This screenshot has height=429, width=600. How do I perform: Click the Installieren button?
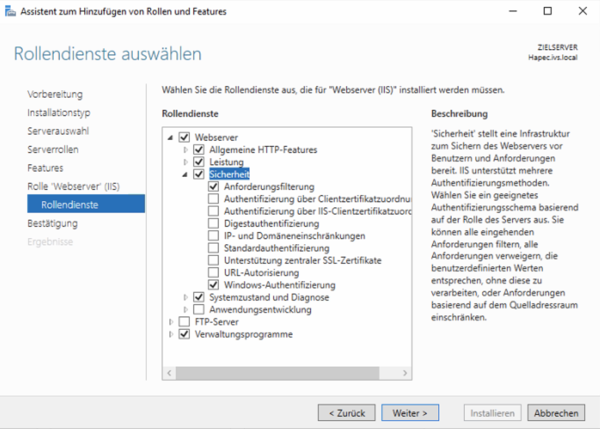492,413
